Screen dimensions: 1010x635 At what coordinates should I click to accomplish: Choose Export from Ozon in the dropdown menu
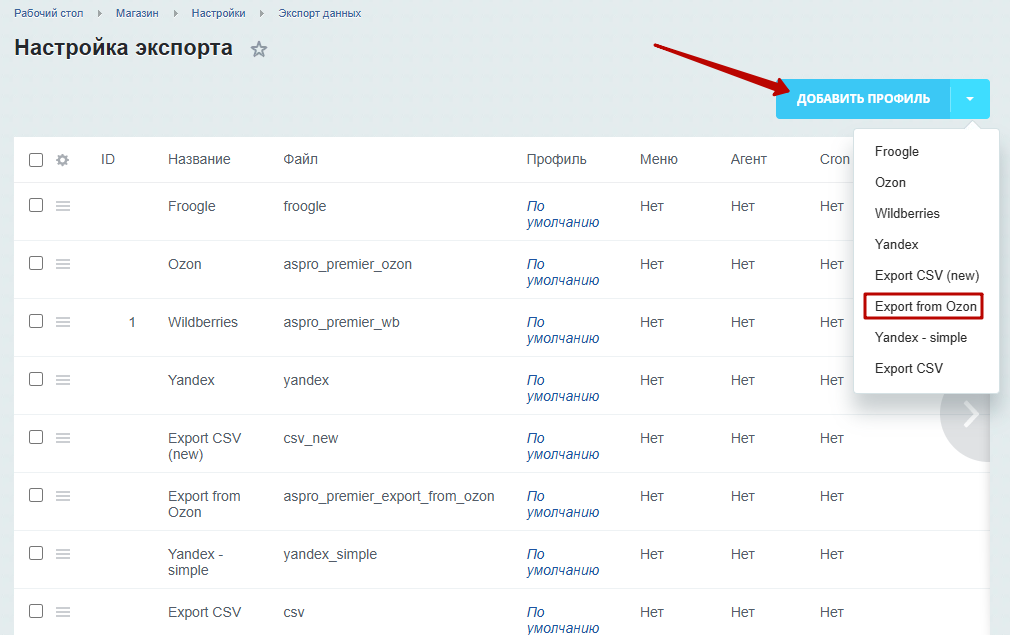(x=924, y=307)
